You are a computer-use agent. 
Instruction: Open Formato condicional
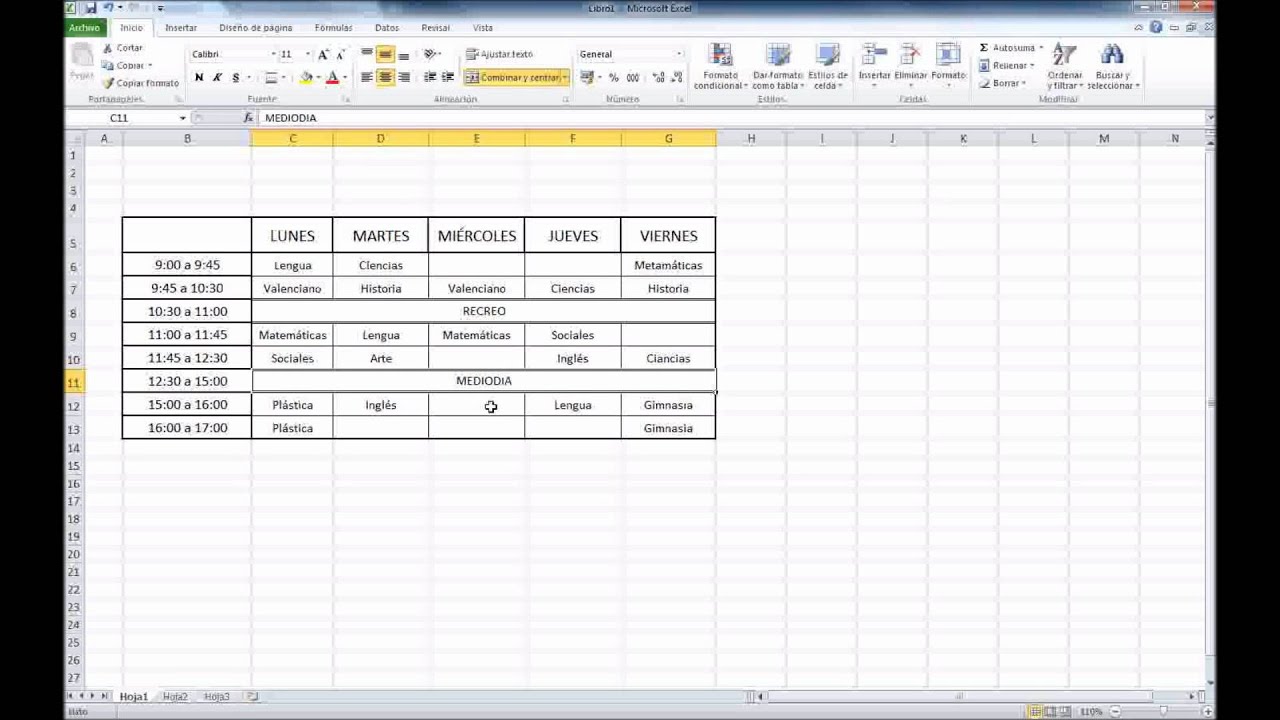coord(720,66)
